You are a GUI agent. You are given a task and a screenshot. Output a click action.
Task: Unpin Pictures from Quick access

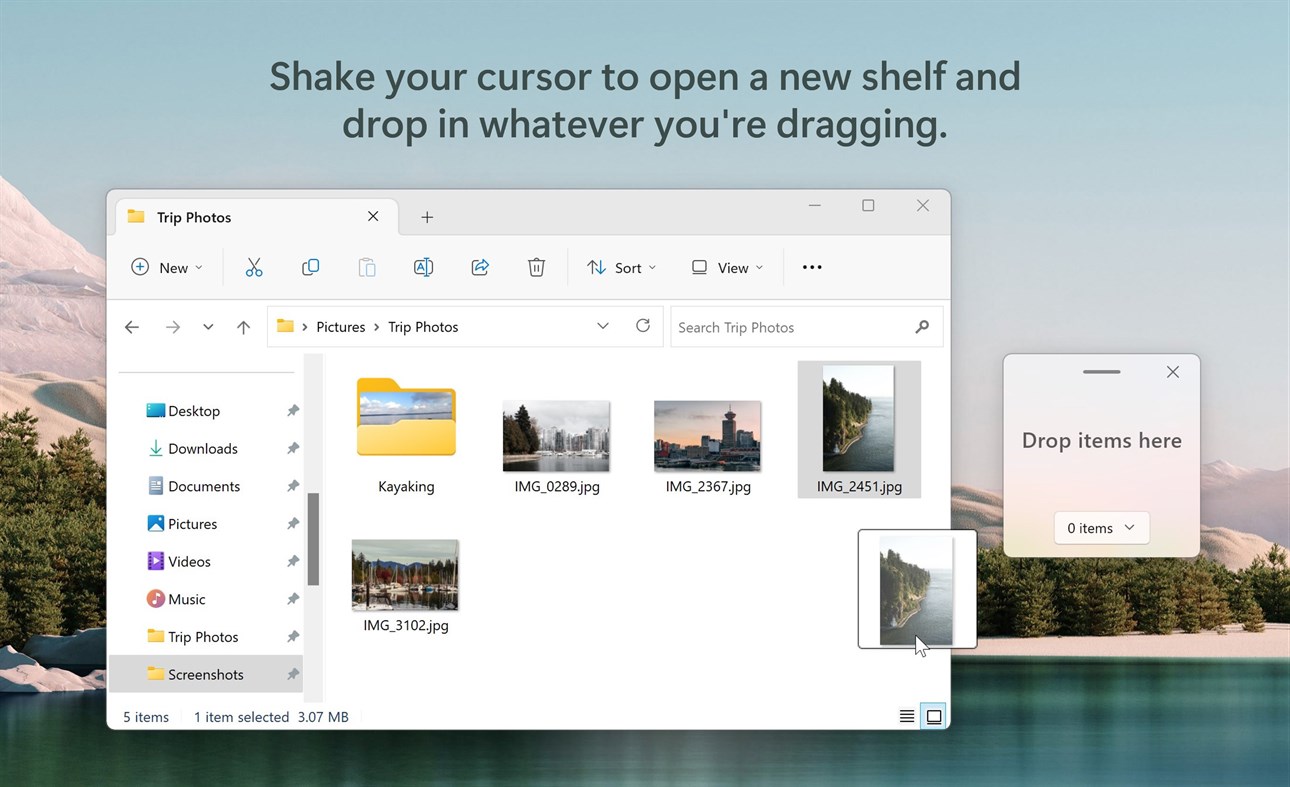tap(291, 523)
